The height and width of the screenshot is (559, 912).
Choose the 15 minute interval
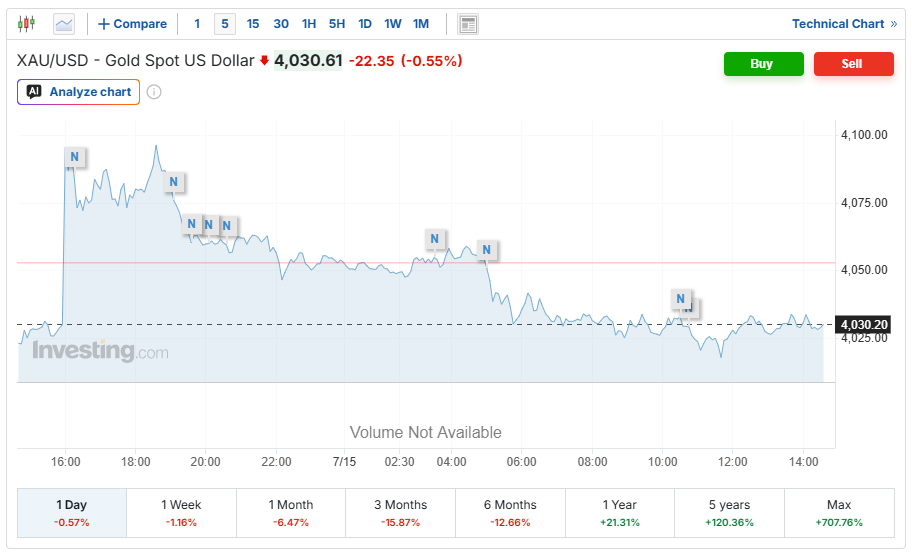tap(252, 24)
